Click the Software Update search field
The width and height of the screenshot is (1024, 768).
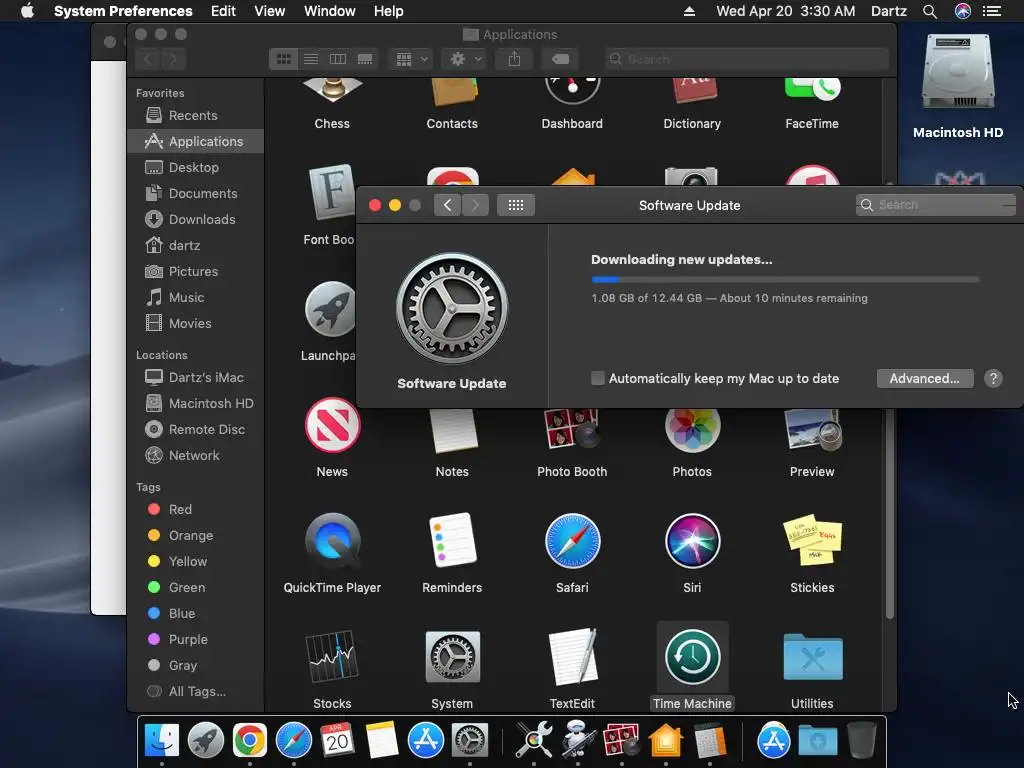936,205
